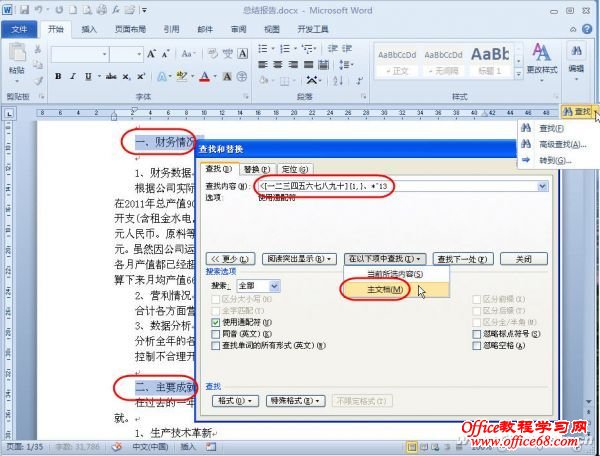The height and width of the screenshot is (456, 600).
Task: Apply Underline formatting
Action: click(x=88, y=77)
